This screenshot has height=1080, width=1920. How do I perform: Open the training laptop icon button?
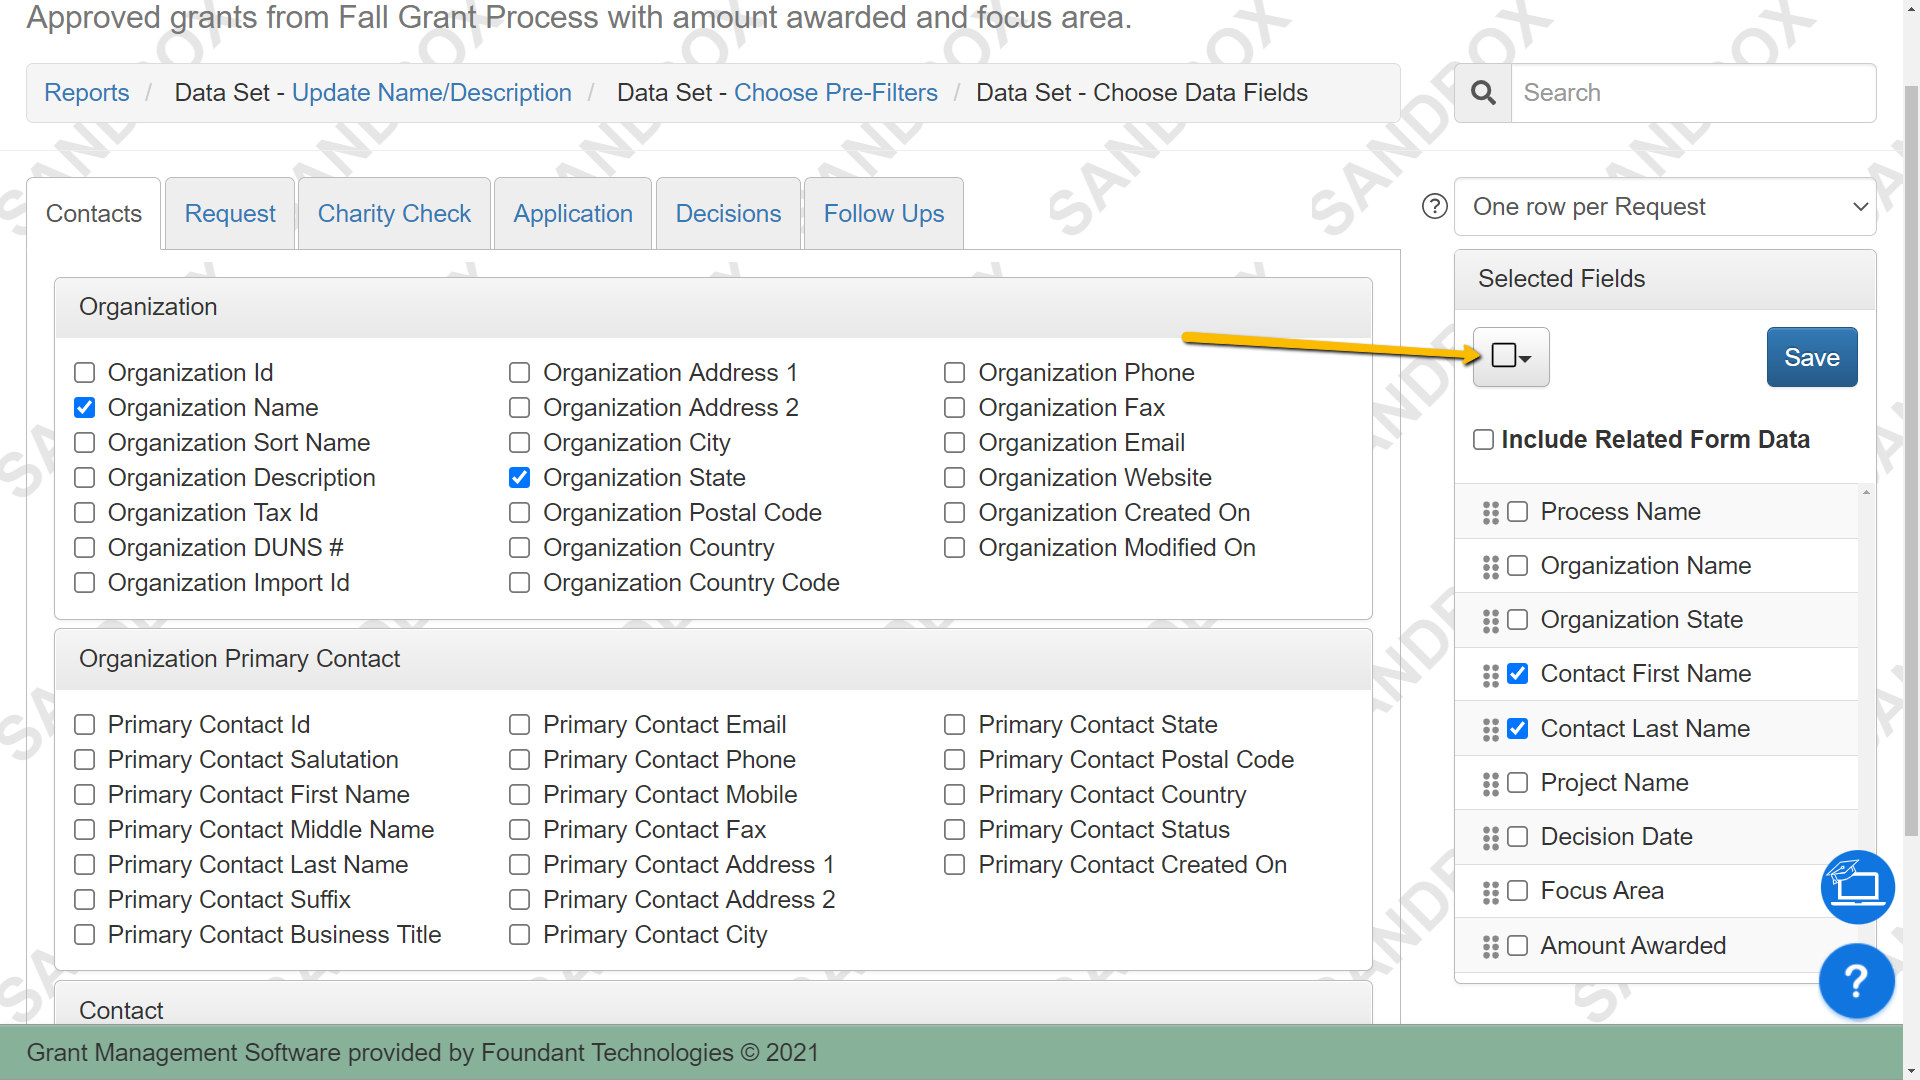tap(1858, 887)
